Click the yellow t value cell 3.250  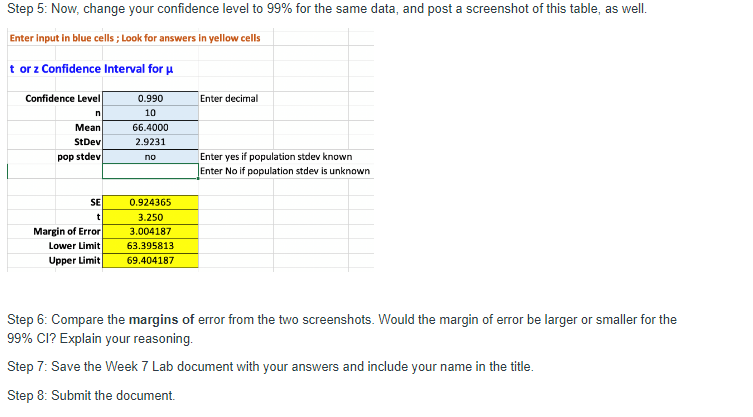(150, 217)
